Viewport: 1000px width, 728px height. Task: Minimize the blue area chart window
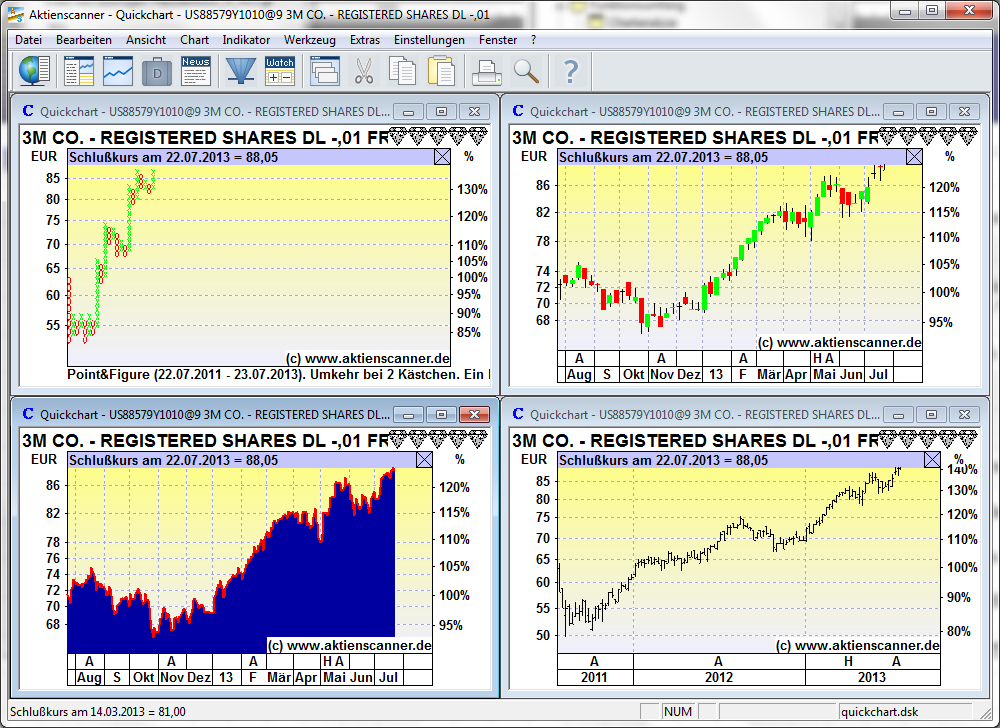tap(409, 414)
